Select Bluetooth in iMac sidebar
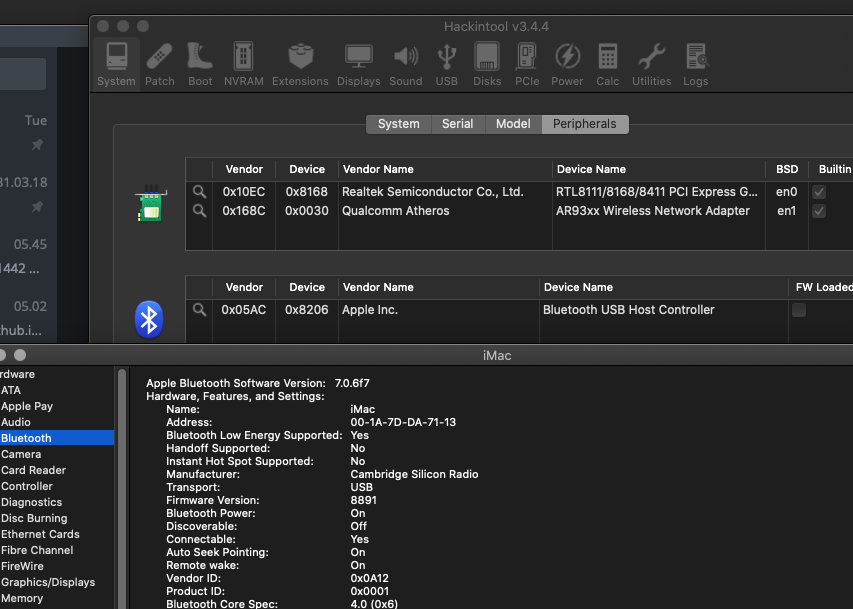The height and width of the screenshot is (609, 853). coord(57,438)
